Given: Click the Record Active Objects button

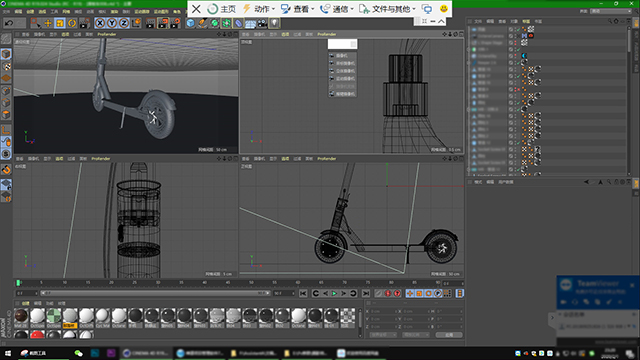Looking at the screenshot, I should pos(379,293).
